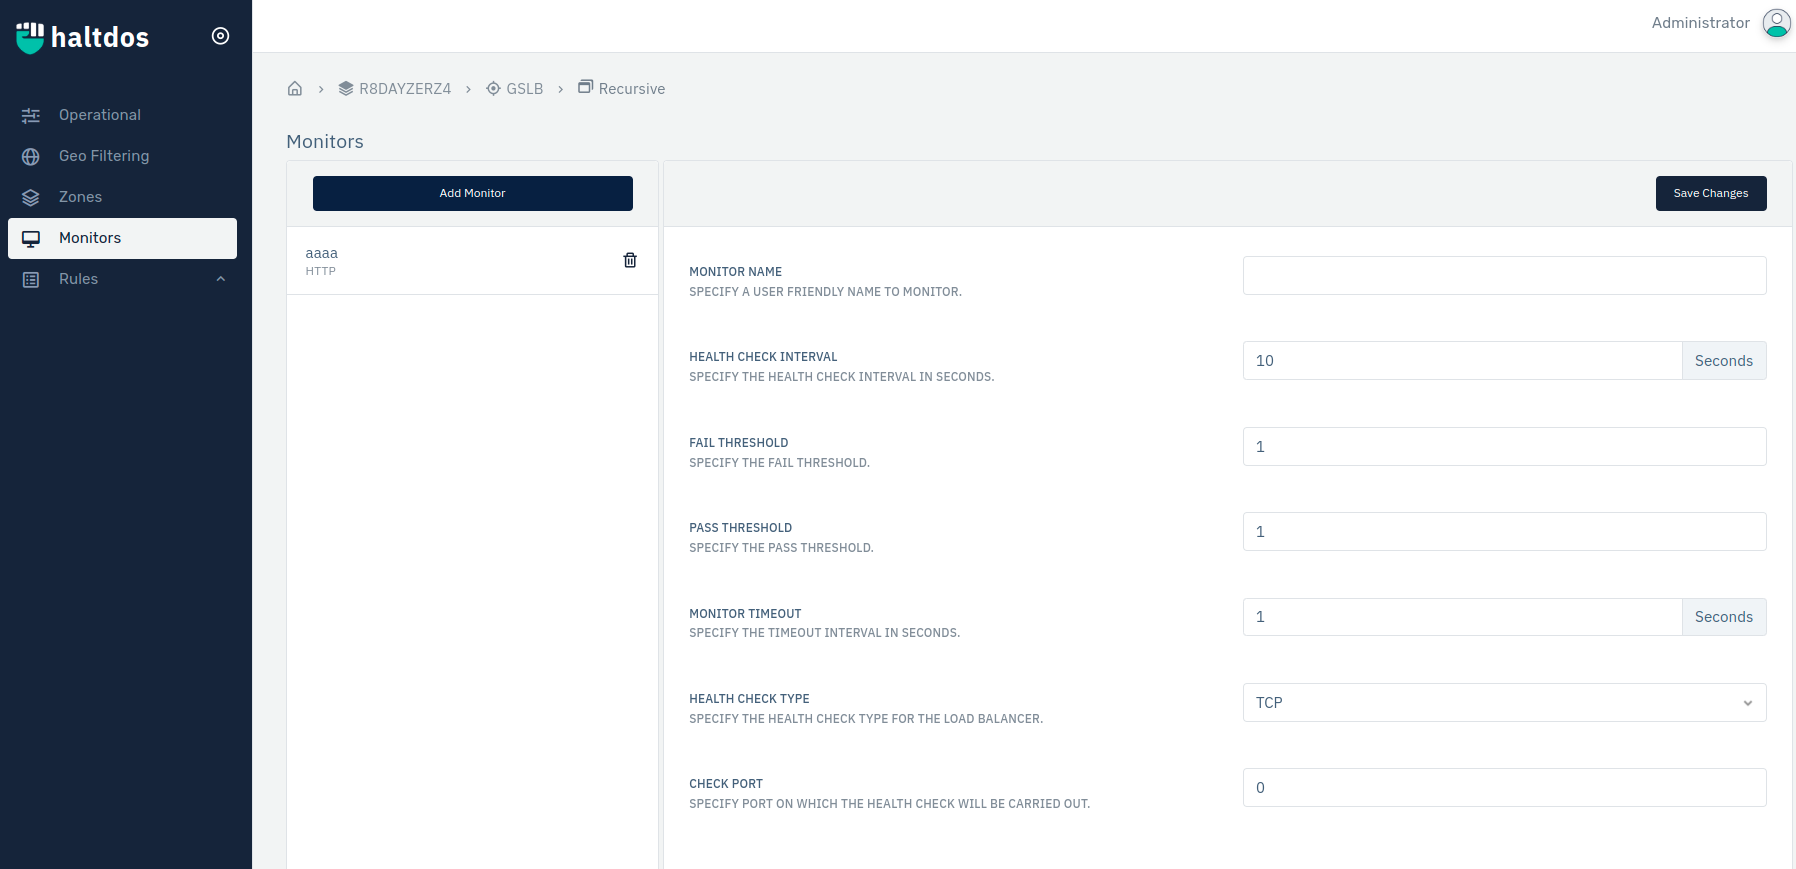The height and width of the screenshot is (869, 1796).
Task: Click the Check Port input field
Action: click(x=1503, y=788)
